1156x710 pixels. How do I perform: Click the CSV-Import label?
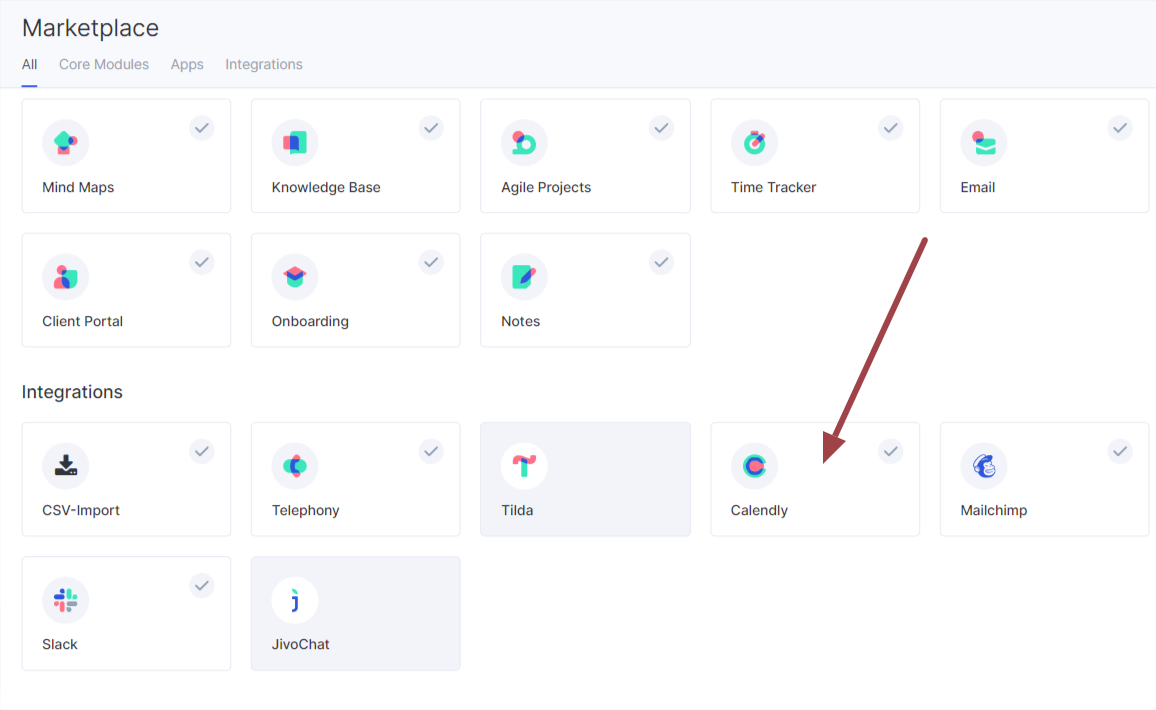point(81,510)
